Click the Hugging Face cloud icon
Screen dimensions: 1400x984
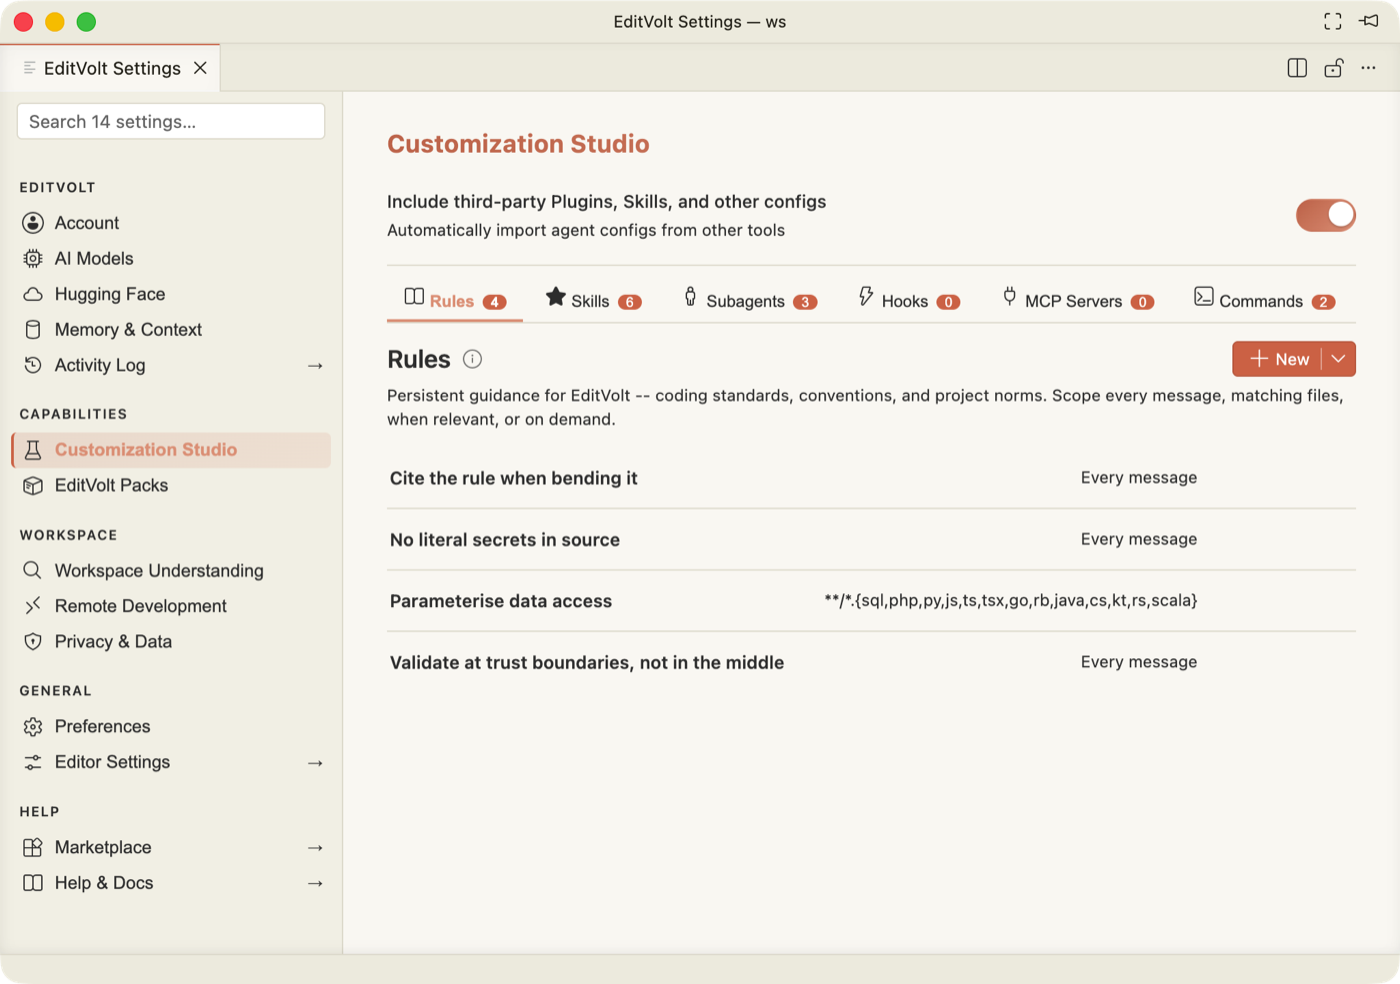[33, 294]
